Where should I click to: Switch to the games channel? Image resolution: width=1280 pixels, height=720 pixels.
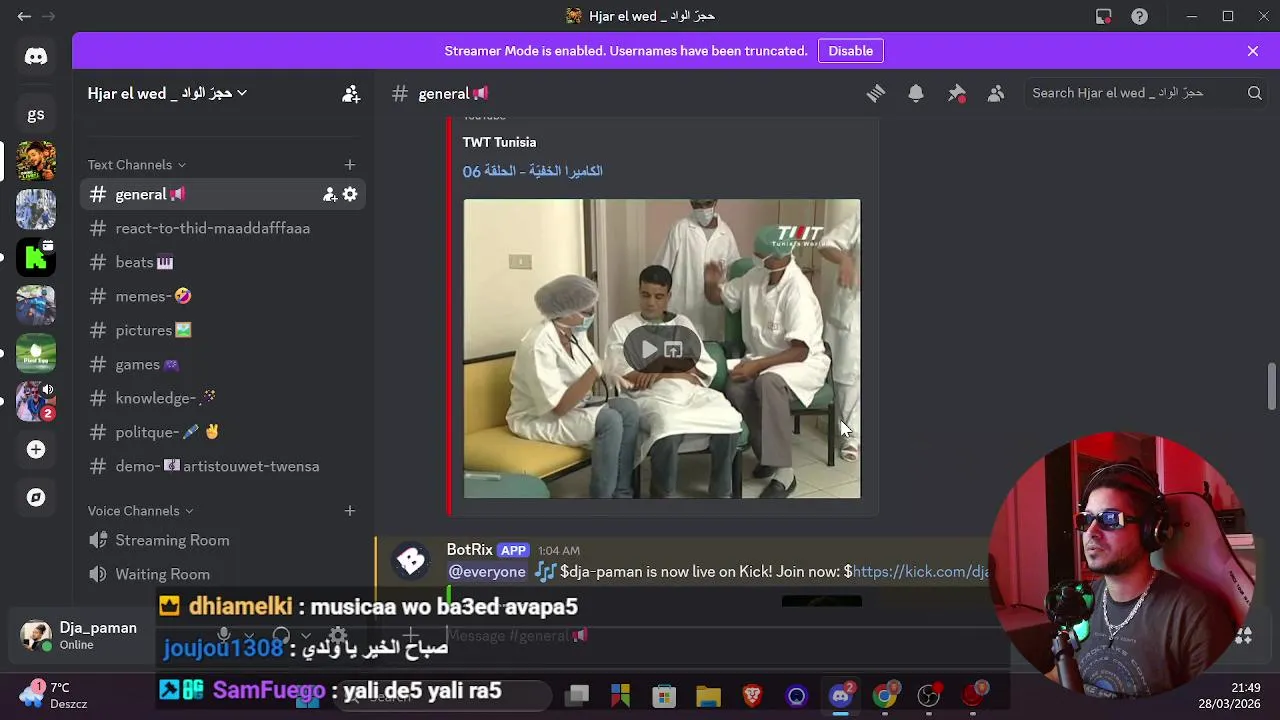point(222,364)
